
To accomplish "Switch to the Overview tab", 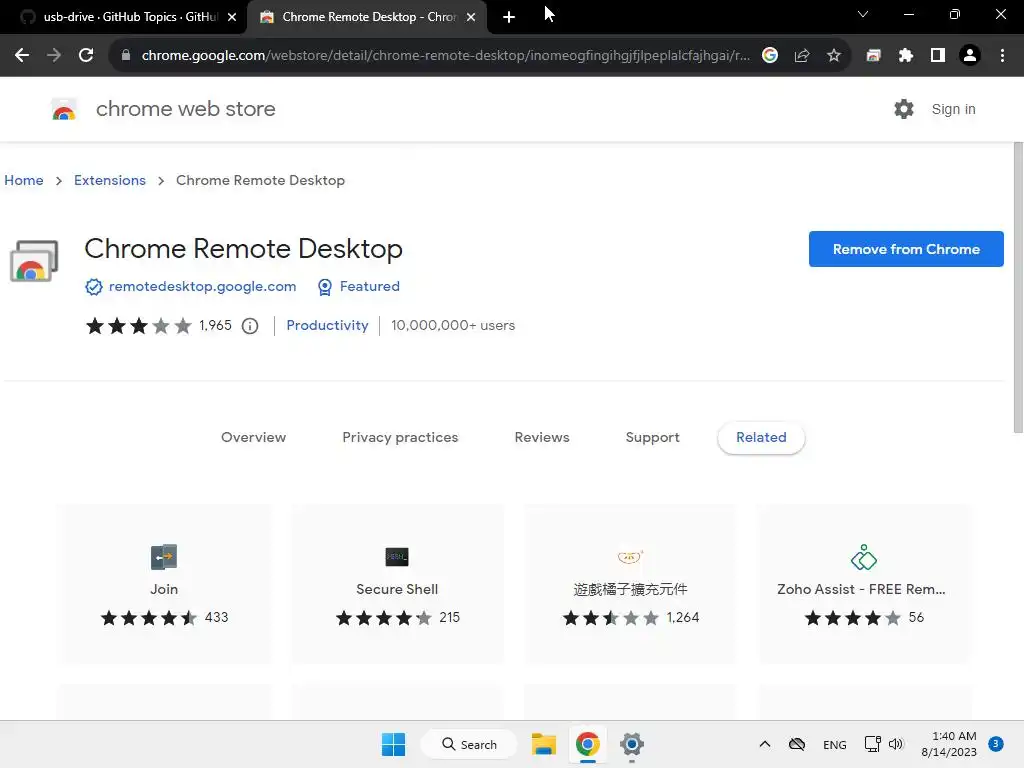I will pyautogui.click(x=253, y=438).
